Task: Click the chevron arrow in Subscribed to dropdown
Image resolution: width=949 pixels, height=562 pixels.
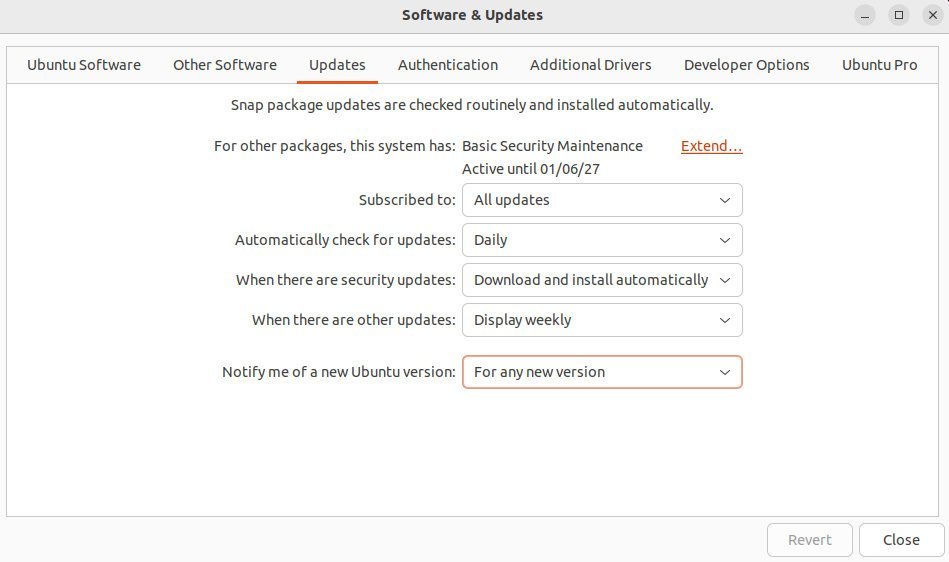Action: point(724,200)
